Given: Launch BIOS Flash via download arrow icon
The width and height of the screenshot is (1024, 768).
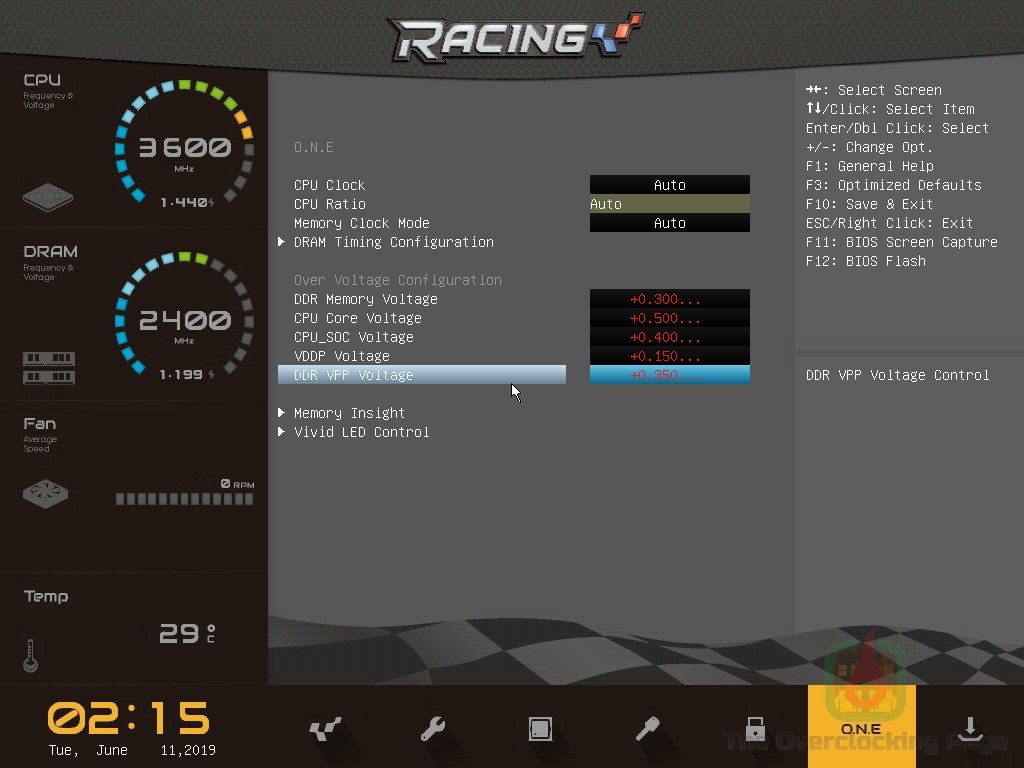Looking at the screenshot, I should click(x=969, y=729).
